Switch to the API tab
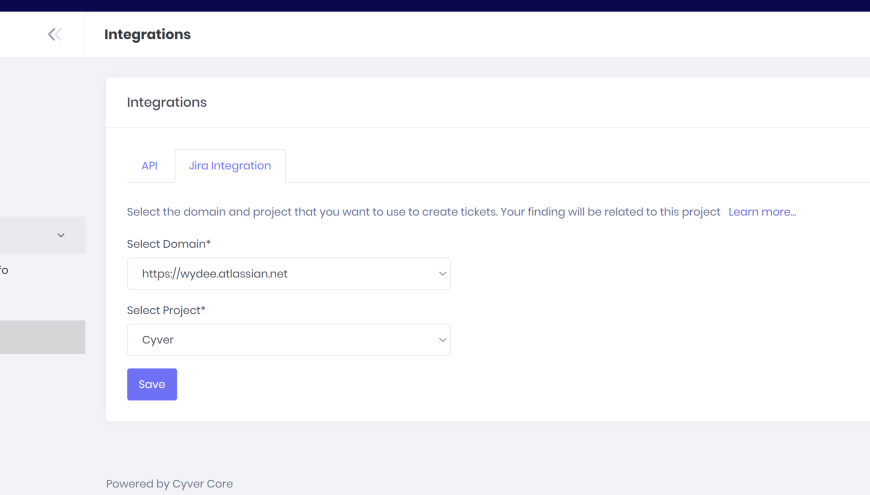 149,166
